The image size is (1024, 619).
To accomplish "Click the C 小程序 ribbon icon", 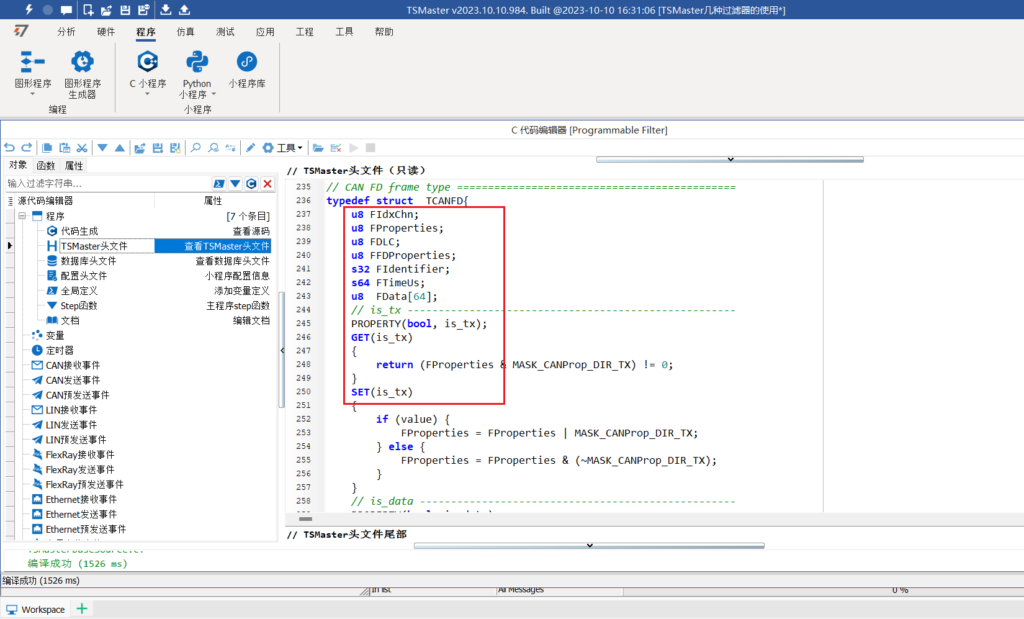I will (x=148, y=62).
